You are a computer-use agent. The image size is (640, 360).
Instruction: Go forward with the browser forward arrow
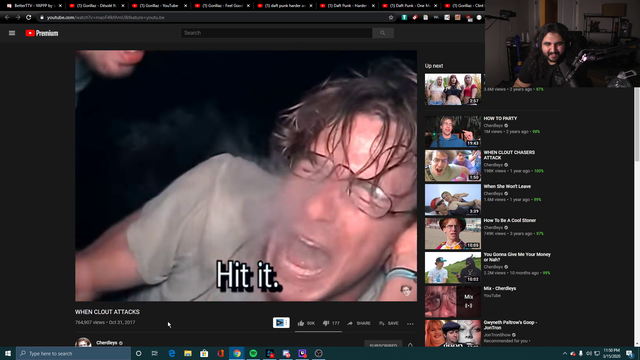click(18, 18)
